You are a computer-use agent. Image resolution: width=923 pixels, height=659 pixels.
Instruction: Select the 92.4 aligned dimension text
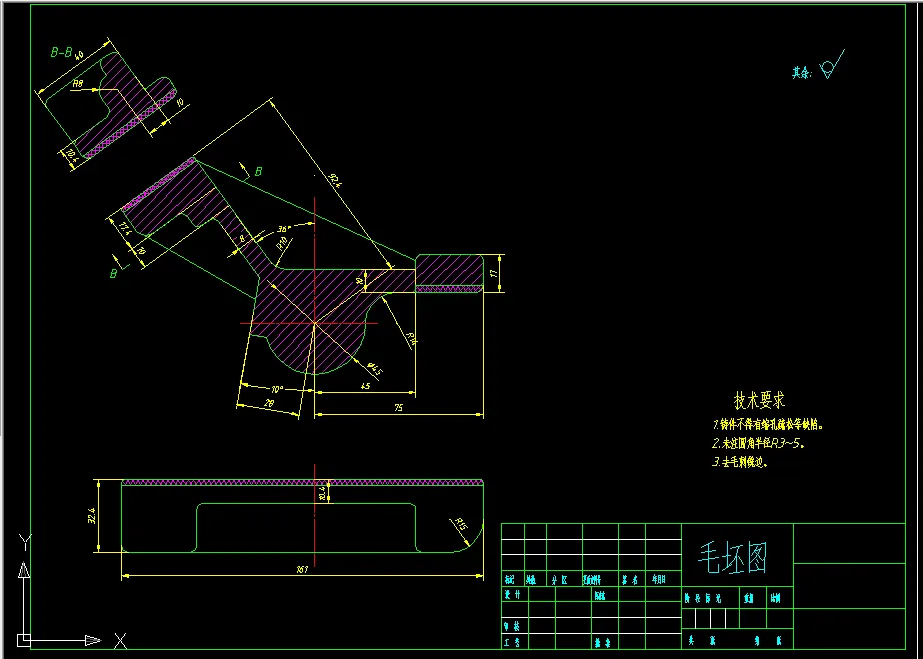[x=335, y=179]
